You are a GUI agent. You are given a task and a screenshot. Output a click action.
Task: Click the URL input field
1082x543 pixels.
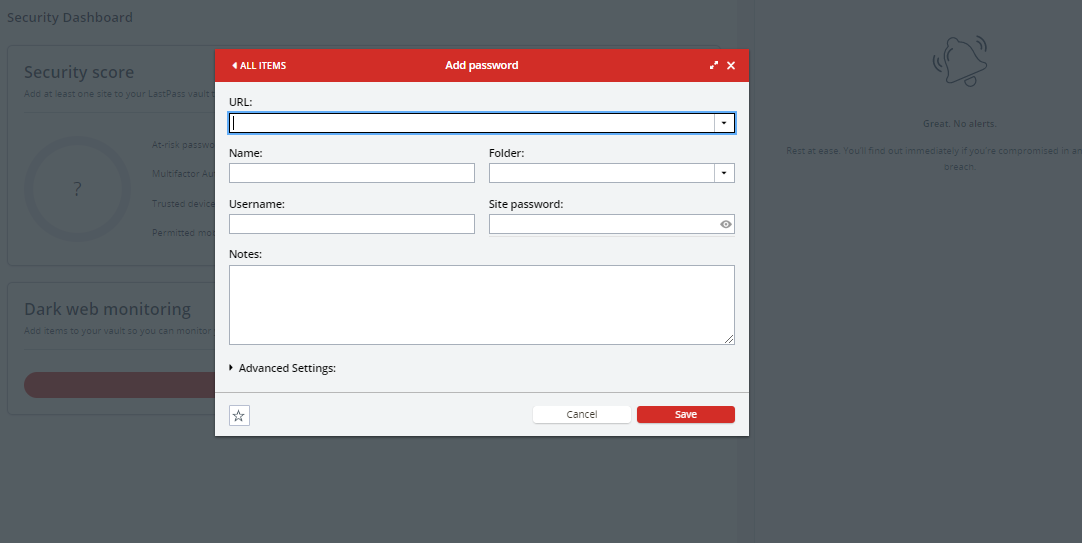(x=471, y=123)
